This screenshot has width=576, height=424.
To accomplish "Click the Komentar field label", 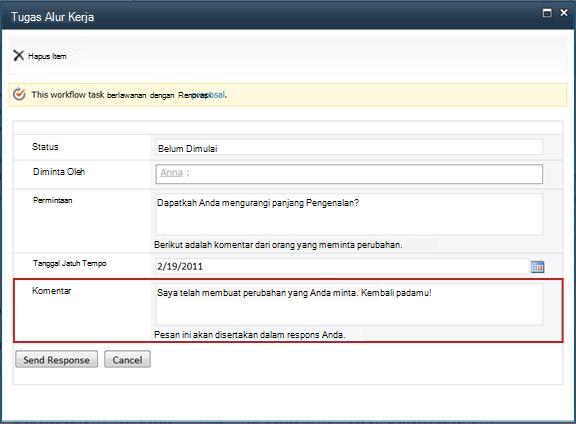I will (51, 291).
